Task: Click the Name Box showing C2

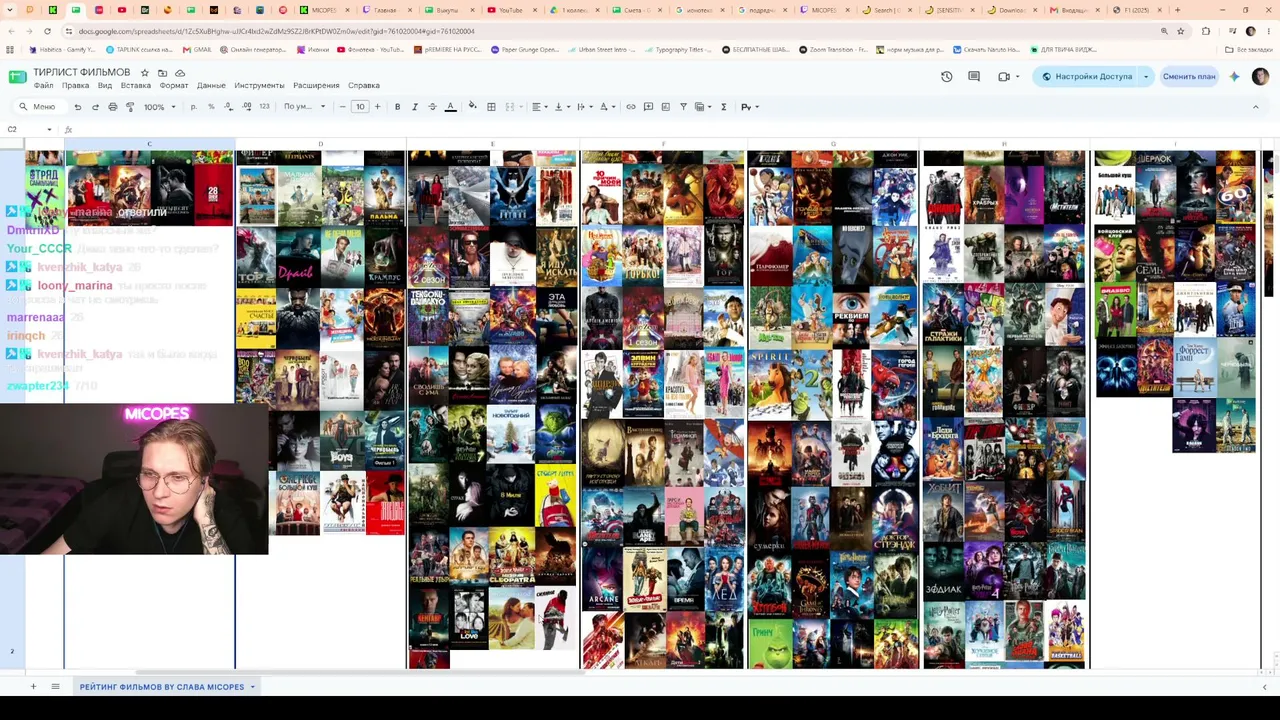Action: 30,129
